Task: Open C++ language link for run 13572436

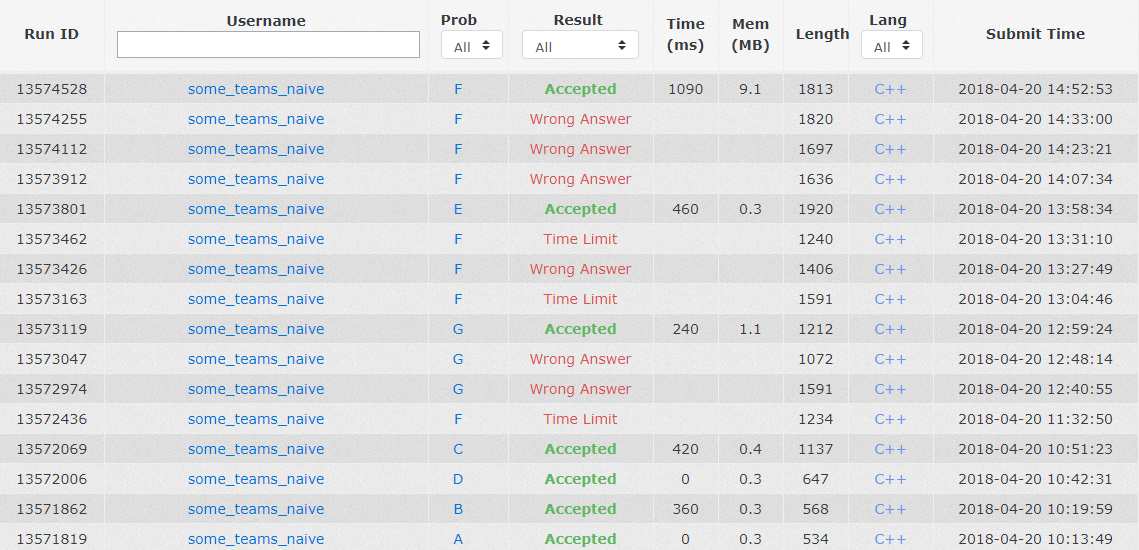Action: 890,419
